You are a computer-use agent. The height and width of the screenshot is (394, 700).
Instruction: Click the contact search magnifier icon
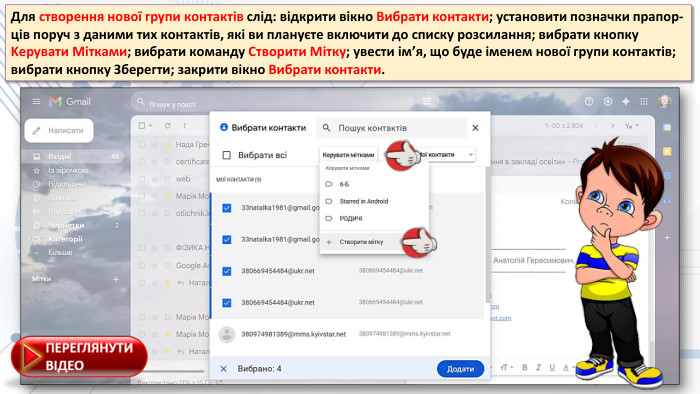tap(326, 128)
